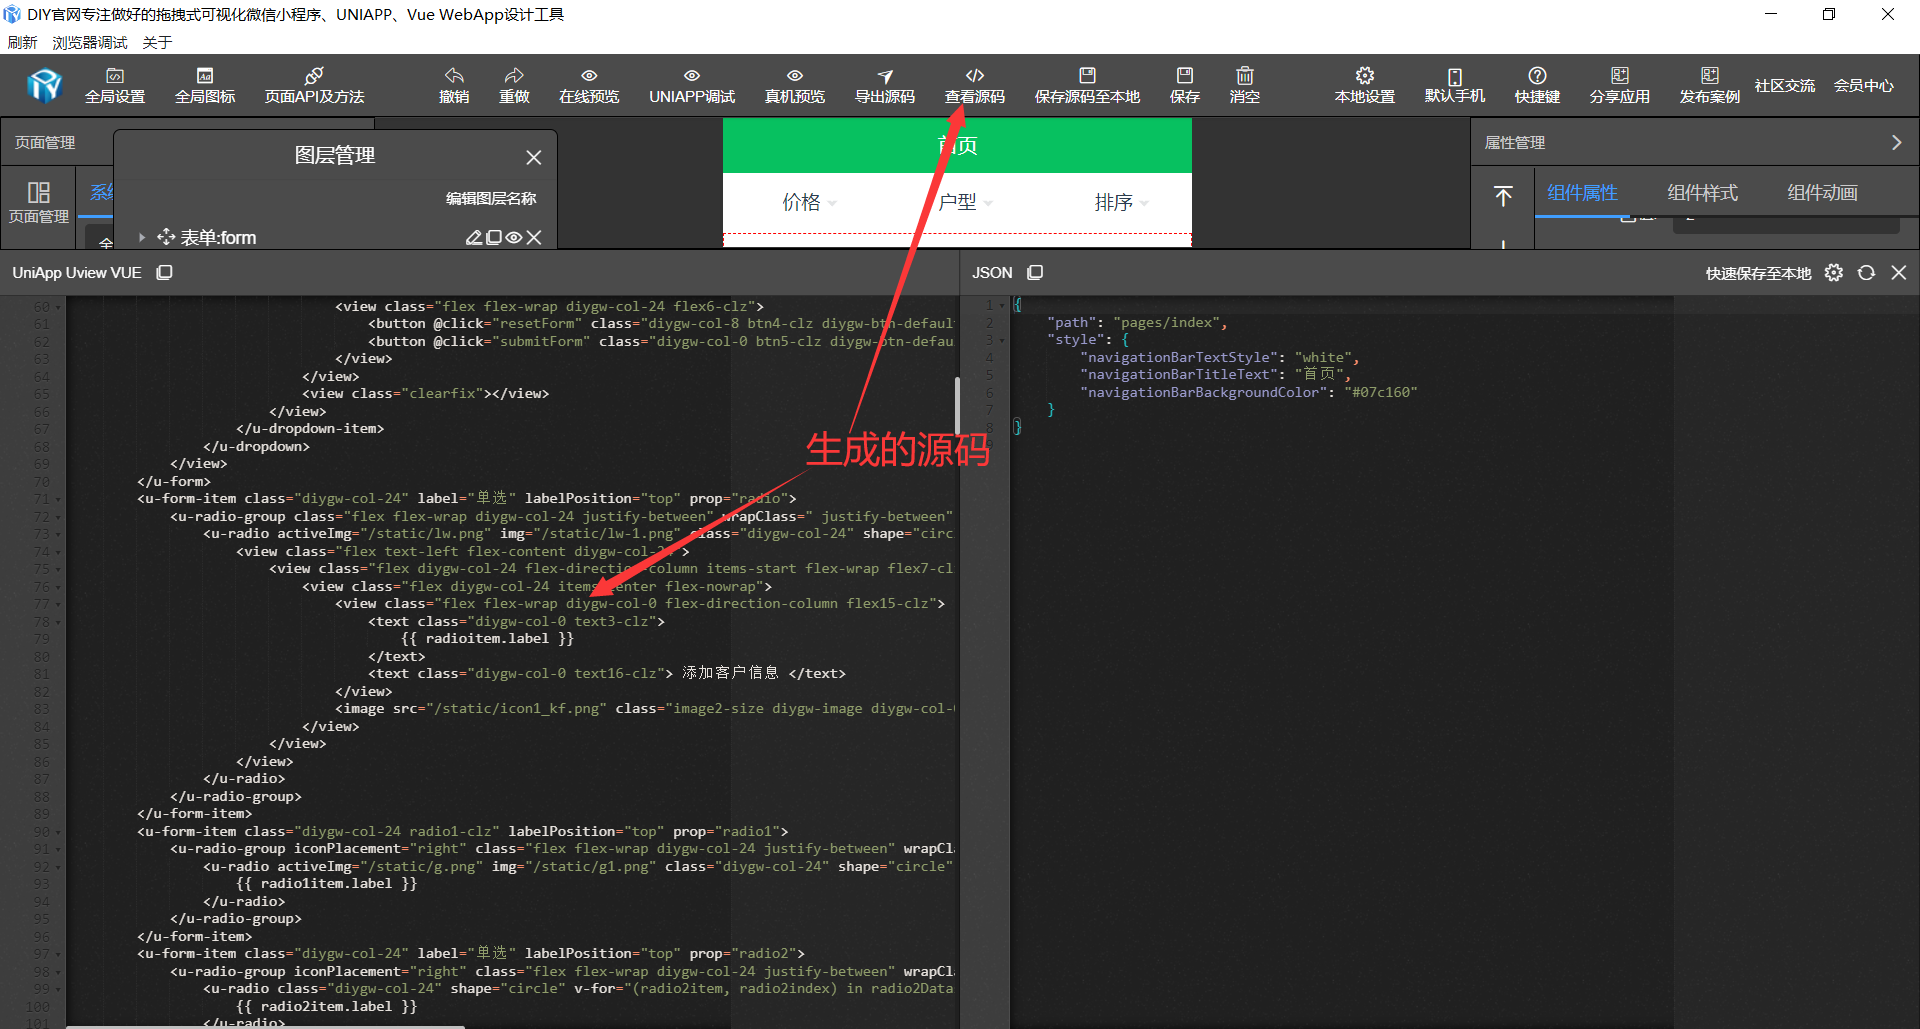Click code text 添加客户信息

click(730, 673)
